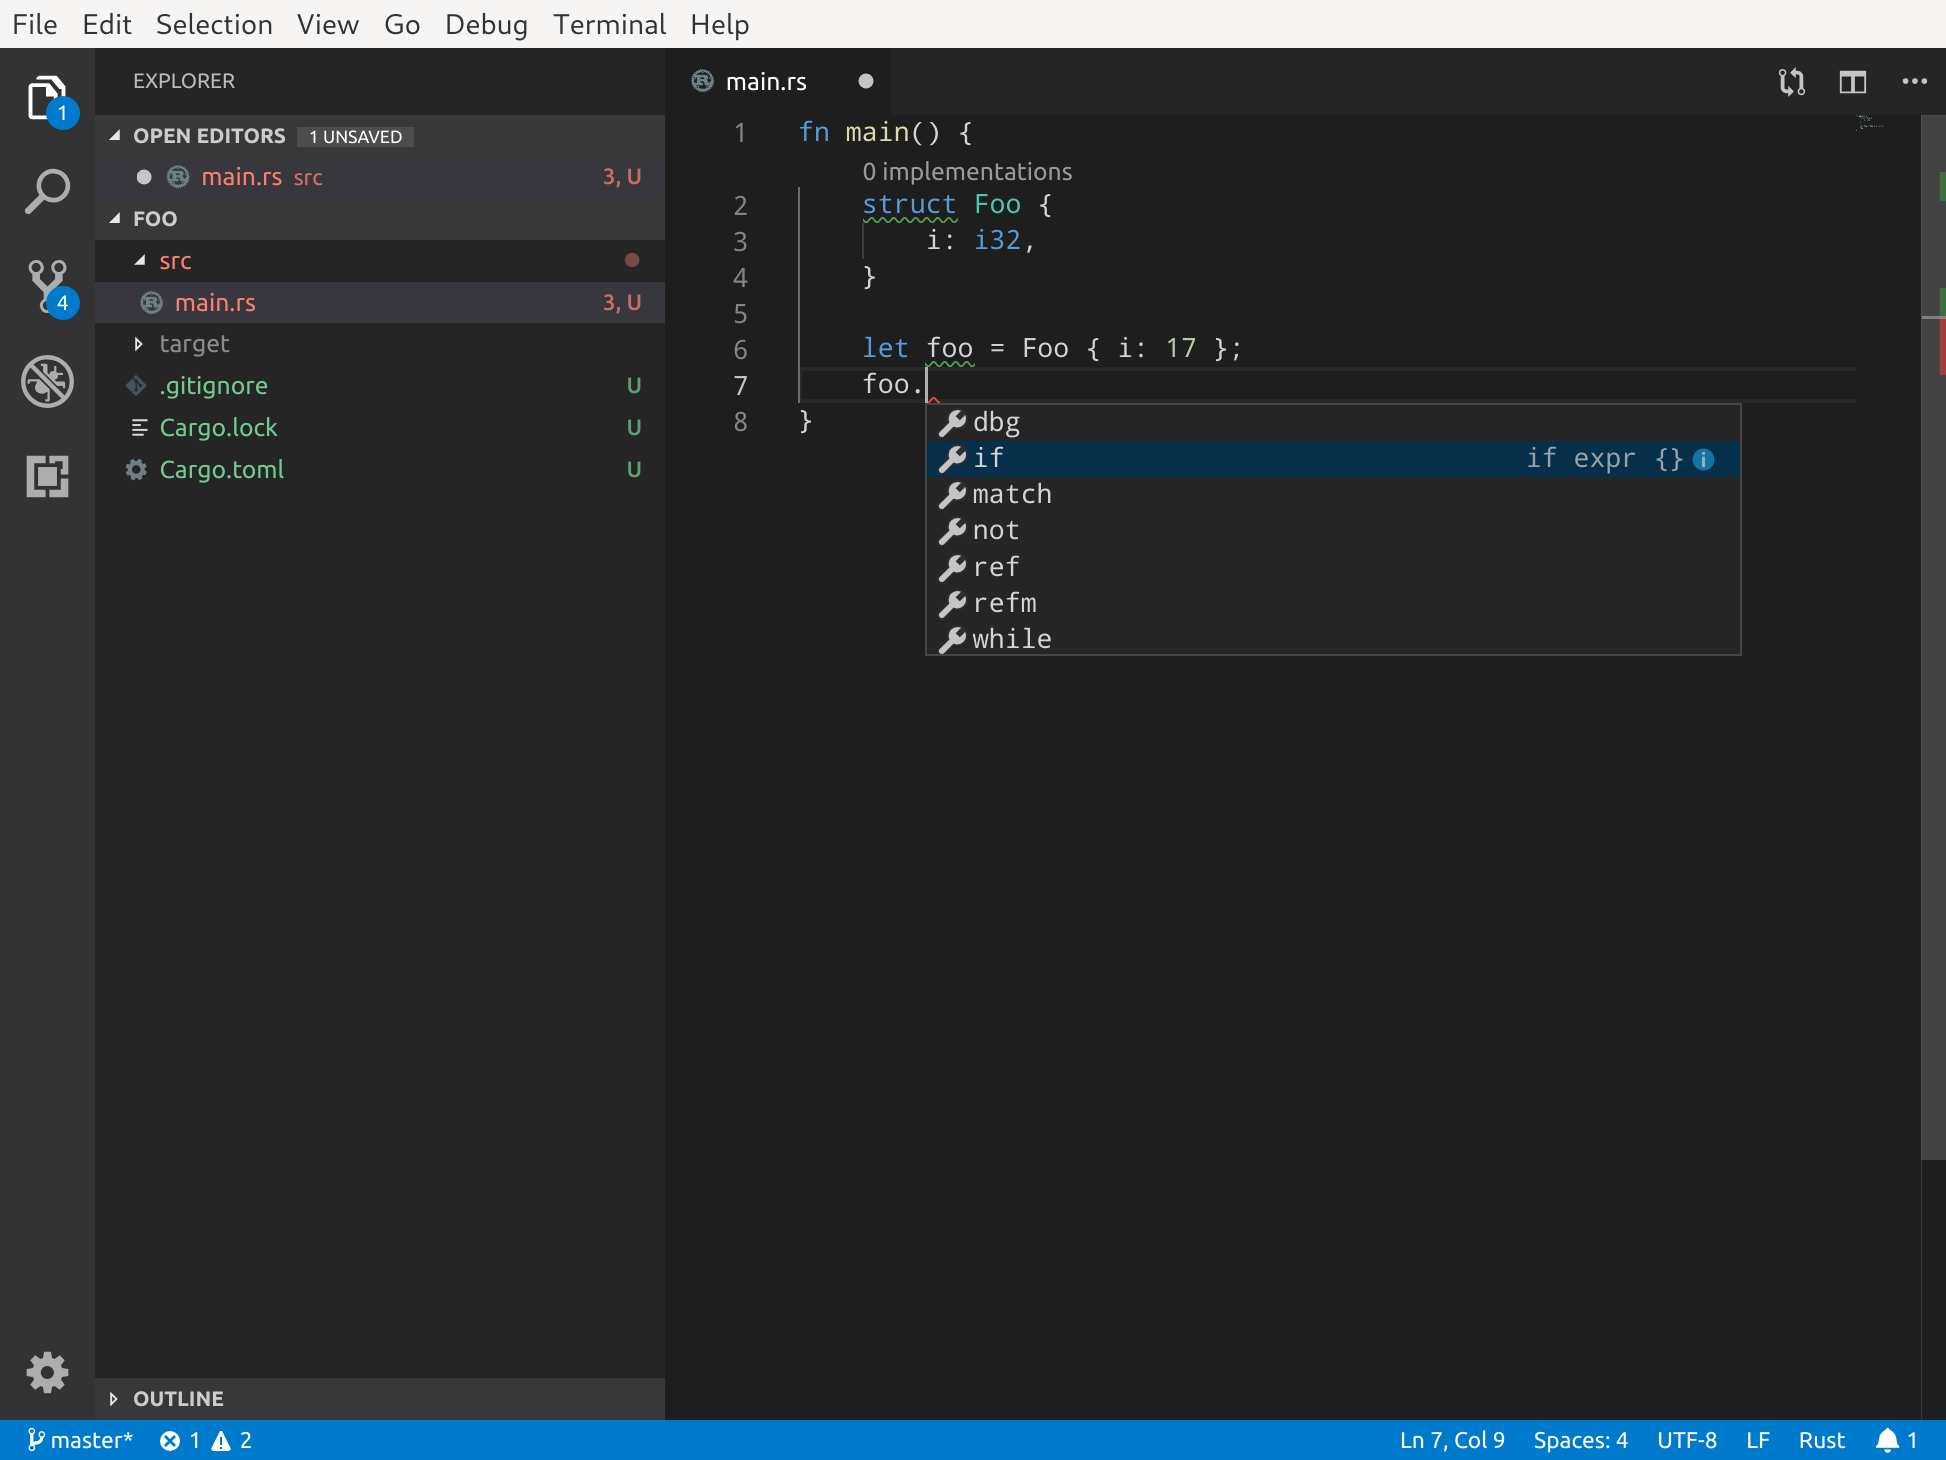Click the 'Spaces: 4' indentation setting
Viewport: 1946px width, 1460px height.
coord(1580,1440)
